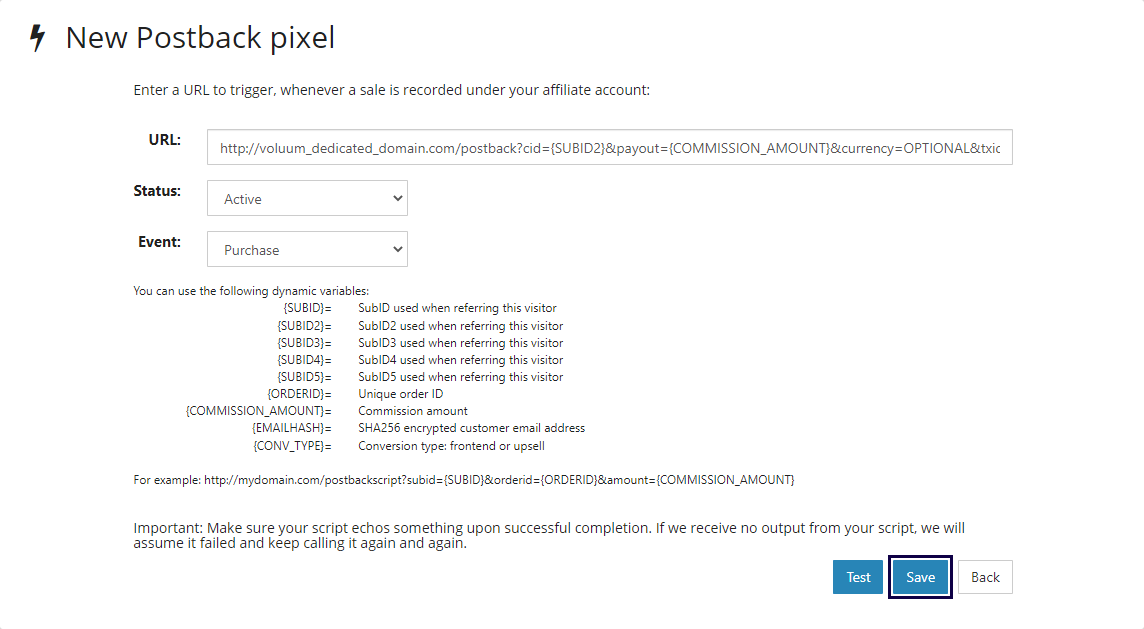Click the {EMAILHASH} variable name
Screen dimensions: 1144x629
[292, 428]
